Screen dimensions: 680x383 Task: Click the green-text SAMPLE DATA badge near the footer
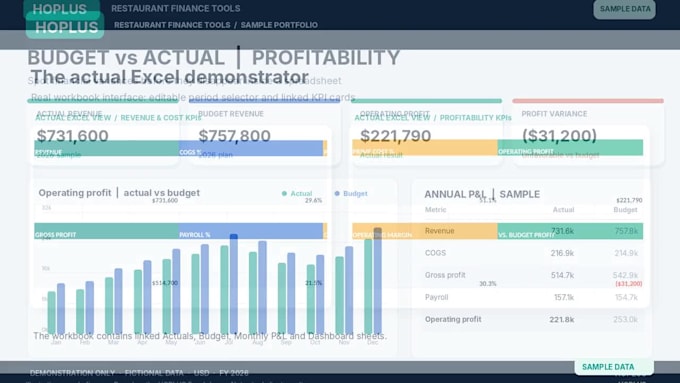(614, 367)
